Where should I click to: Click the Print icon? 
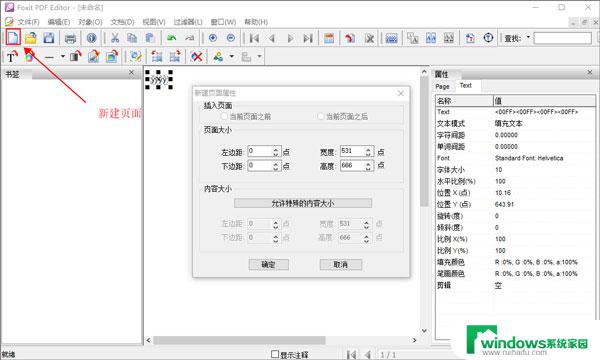(x=70, y=38)
